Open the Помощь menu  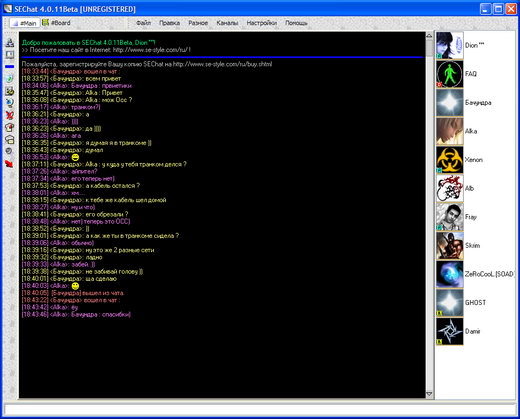coord(296,23)
